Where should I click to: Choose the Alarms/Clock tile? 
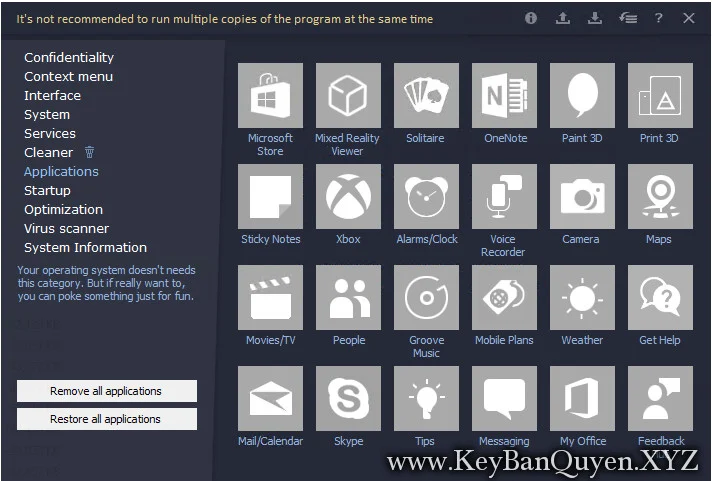click(x=426, y=196)
